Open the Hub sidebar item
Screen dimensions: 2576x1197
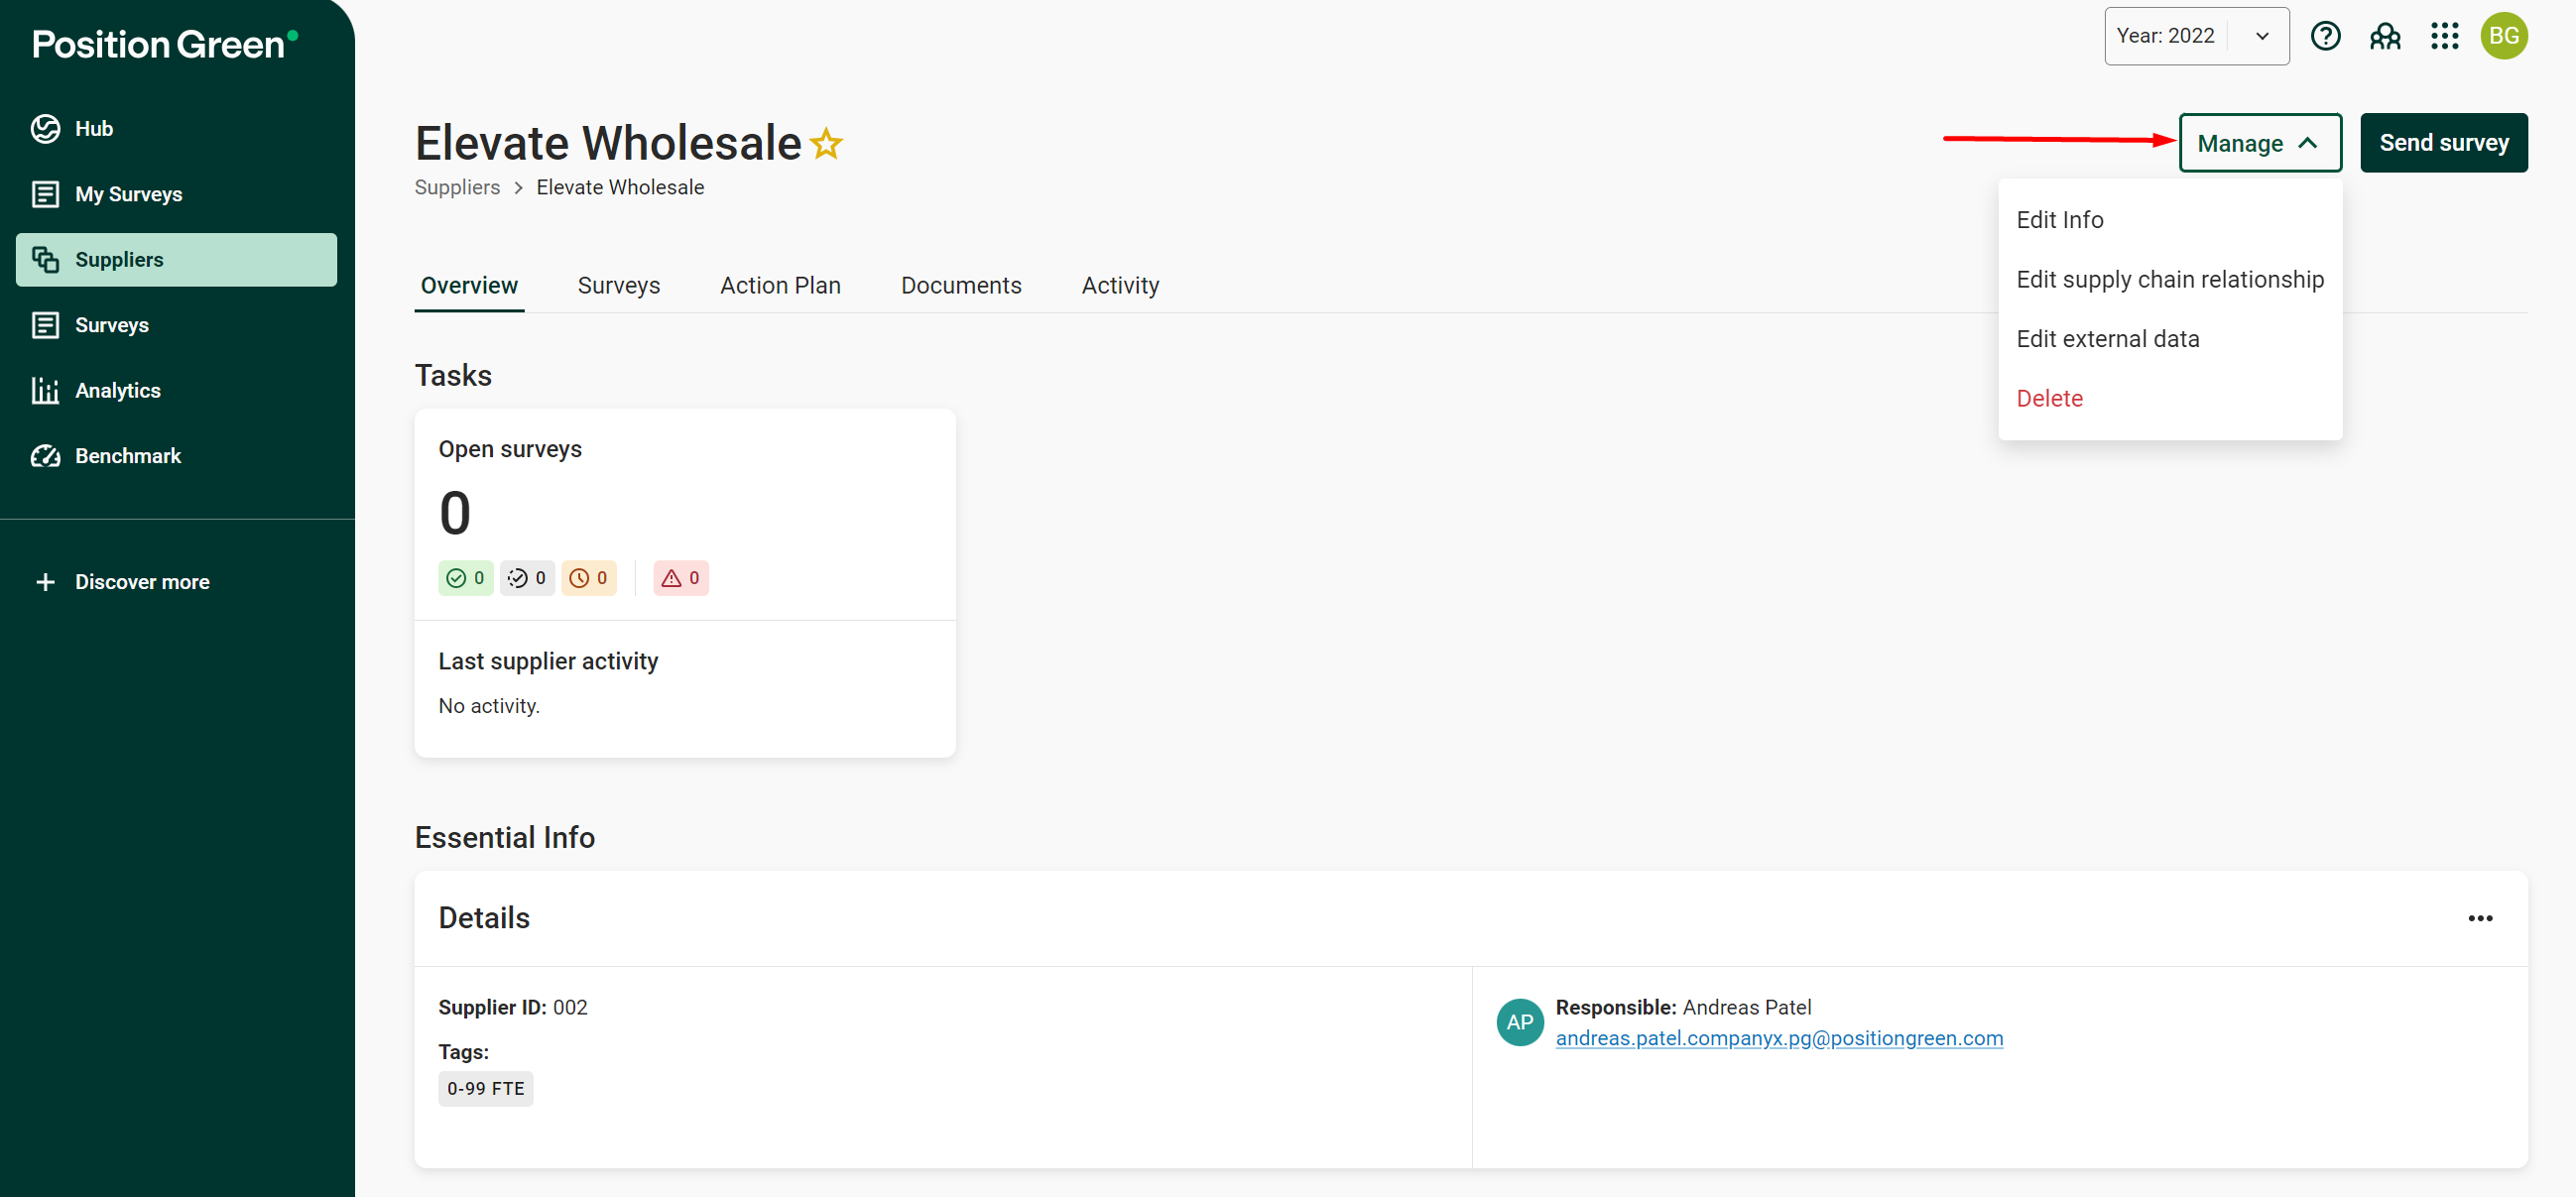[x=176, y=129]
